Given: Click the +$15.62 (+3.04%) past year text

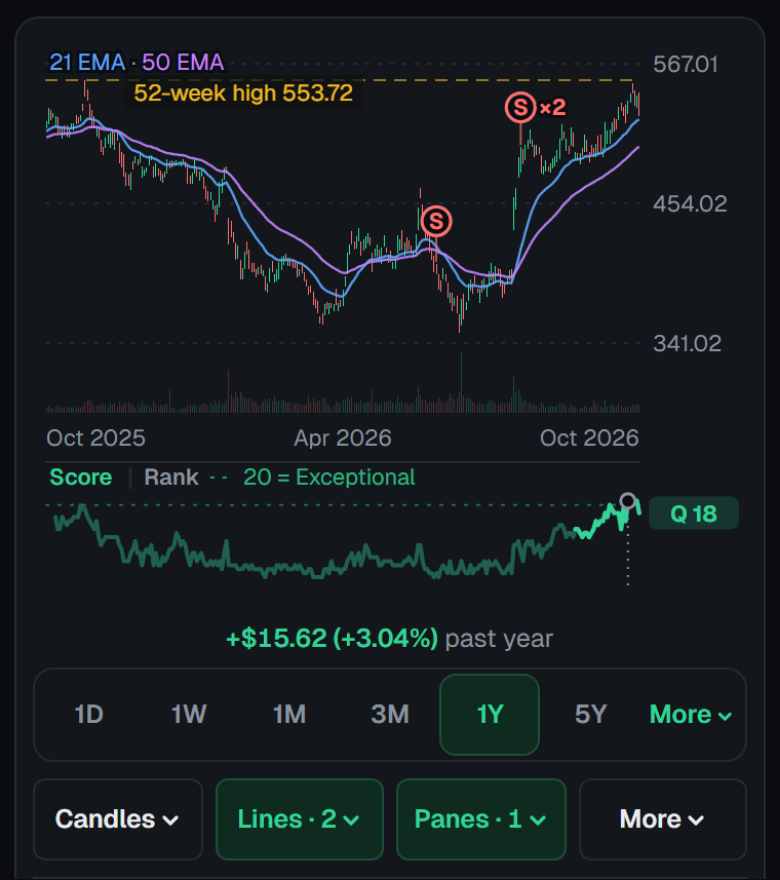Looking at the screenshot, I should [x=389, y=638].
